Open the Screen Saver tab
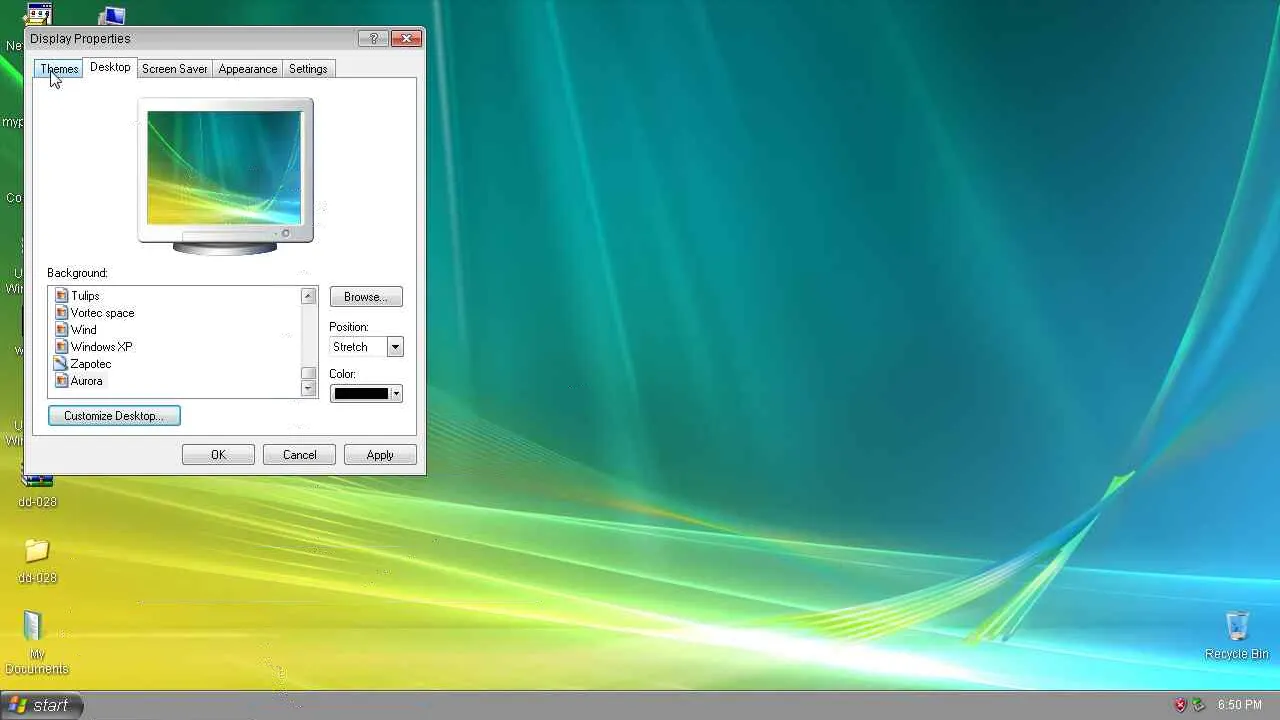Screen dimensions: 1280x720 pyautogui.click(x=175, y=69)
